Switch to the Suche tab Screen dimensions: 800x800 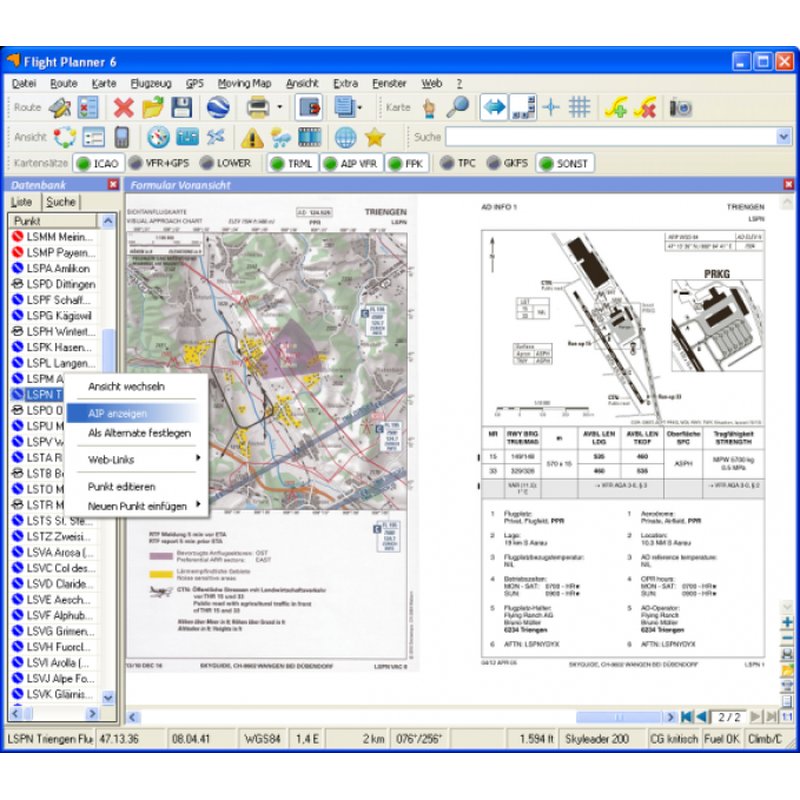click(61, 202)
